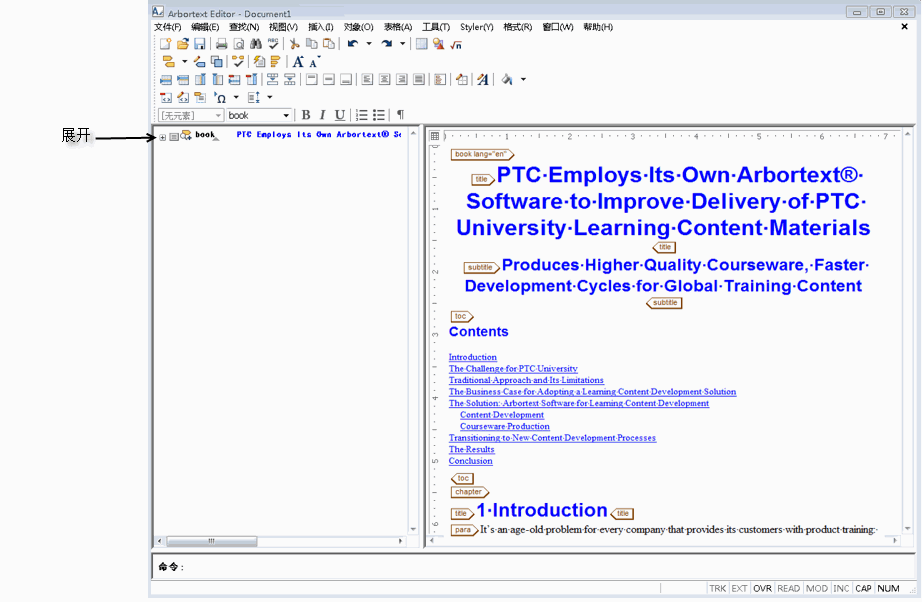
Task: Follow the Conclusion link
Action: click(x=471, y=461)
